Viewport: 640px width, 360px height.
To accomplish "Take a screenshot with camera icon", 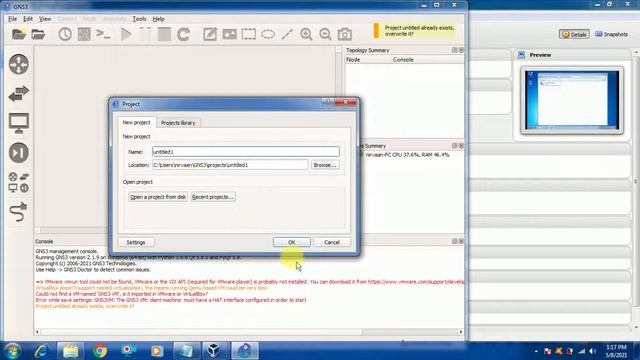I will click(x=344, y=34).
